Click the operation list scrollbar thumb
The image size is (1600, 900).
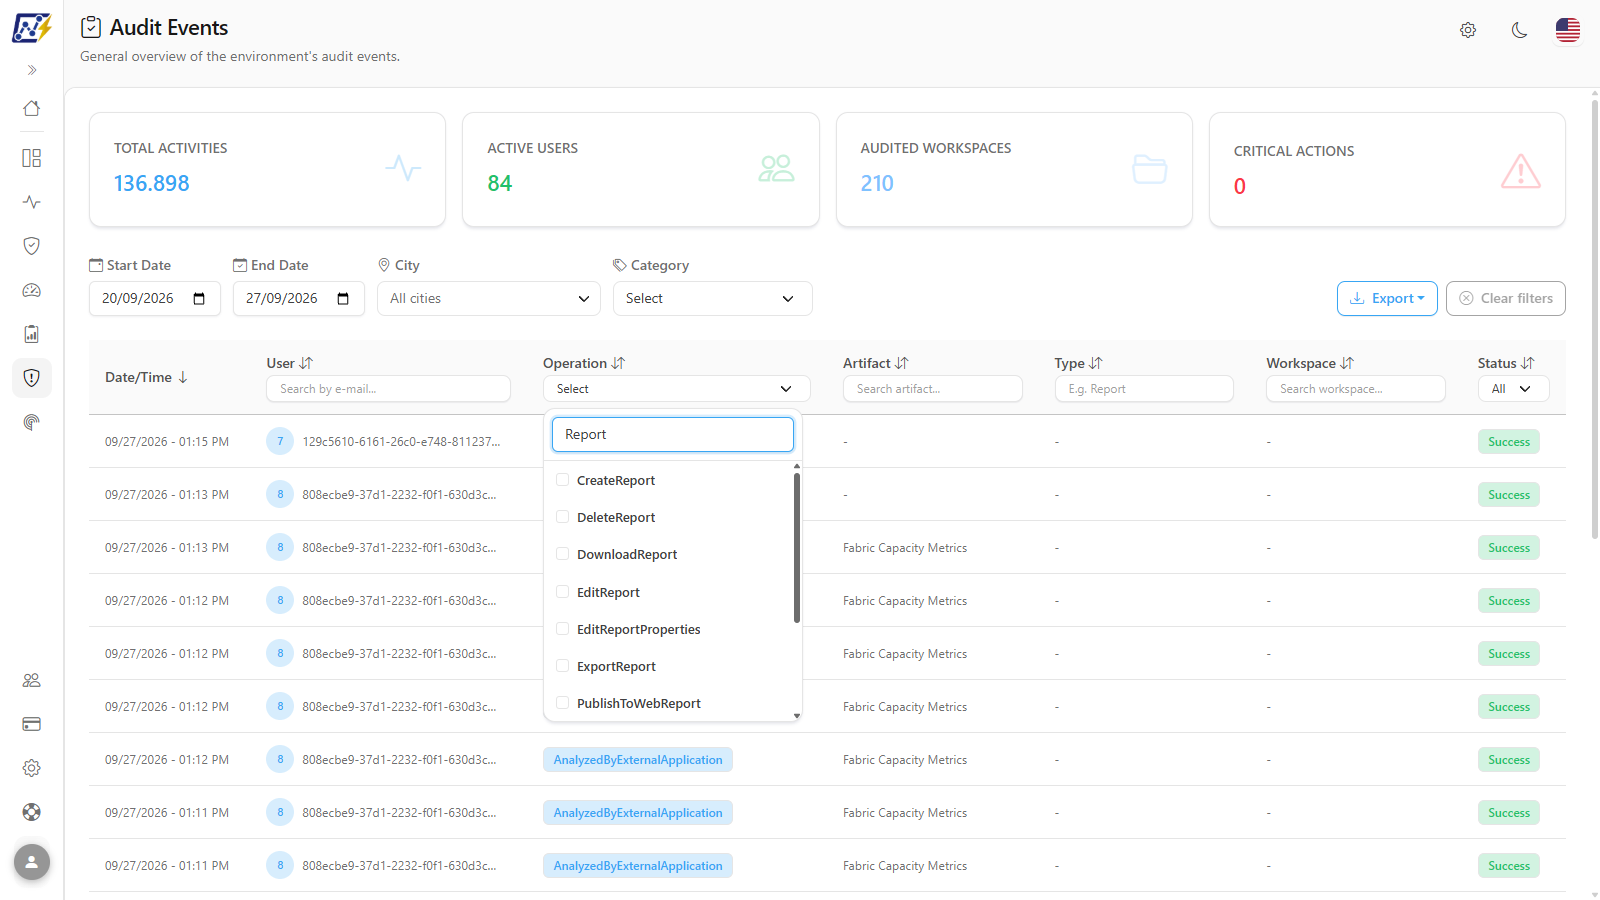click(x=797, y=547)
